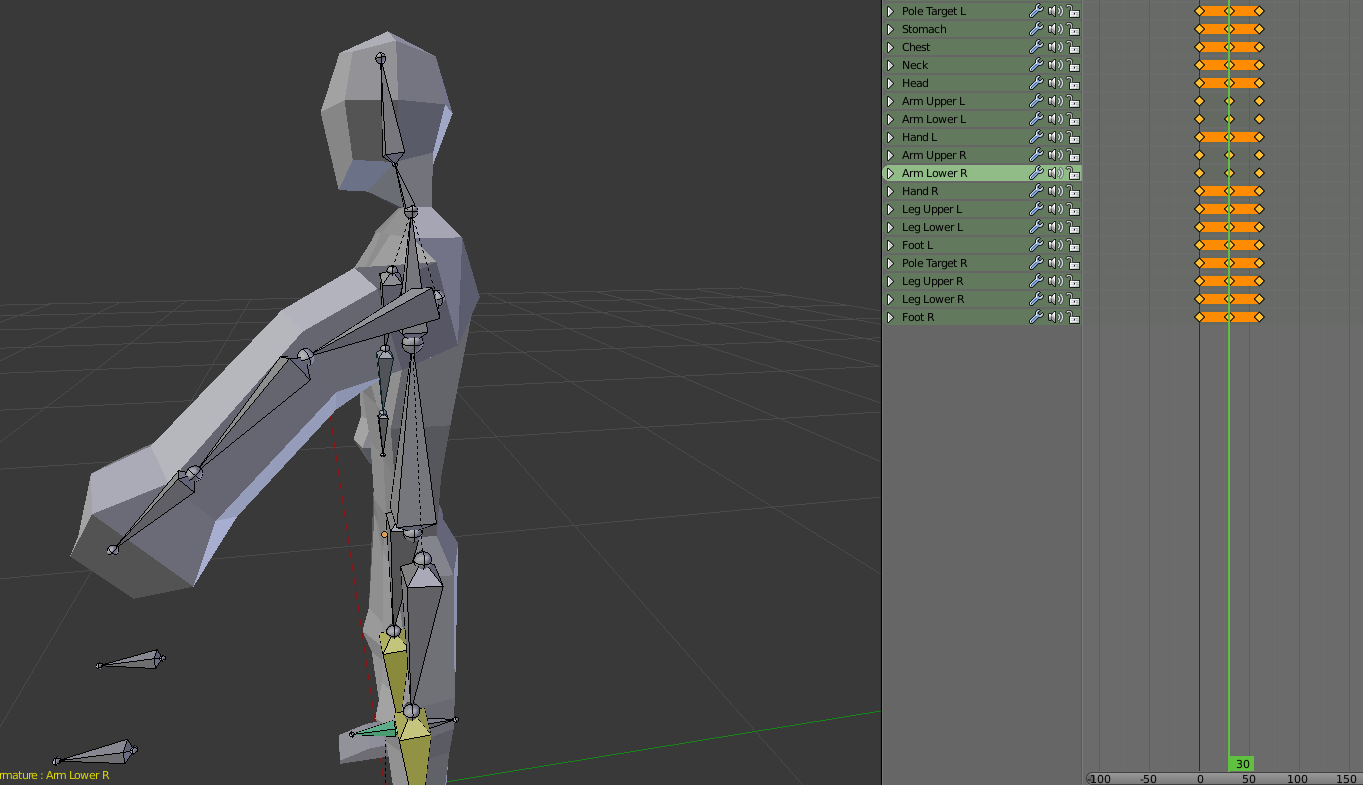Select the Arm Lower L channel name
Image resolution: width=1363 pixels, height=785 pixels.
934,119
